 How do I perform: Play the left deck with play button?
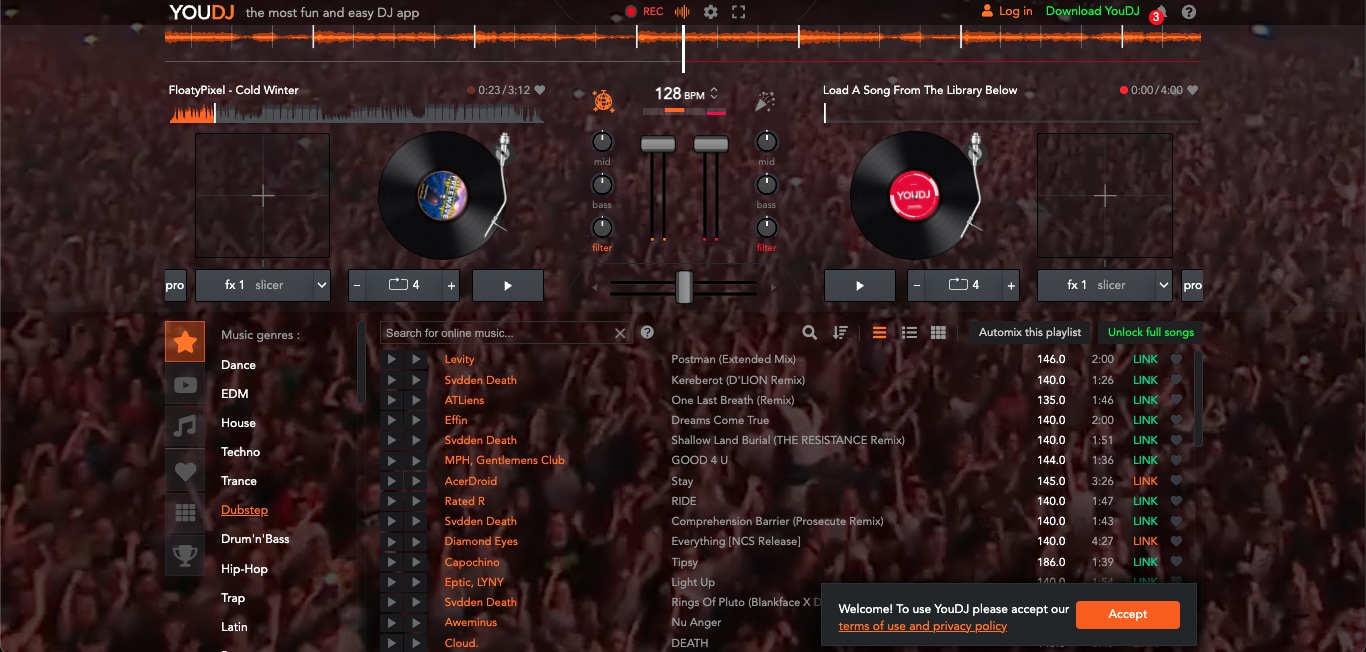pos(508,285)
